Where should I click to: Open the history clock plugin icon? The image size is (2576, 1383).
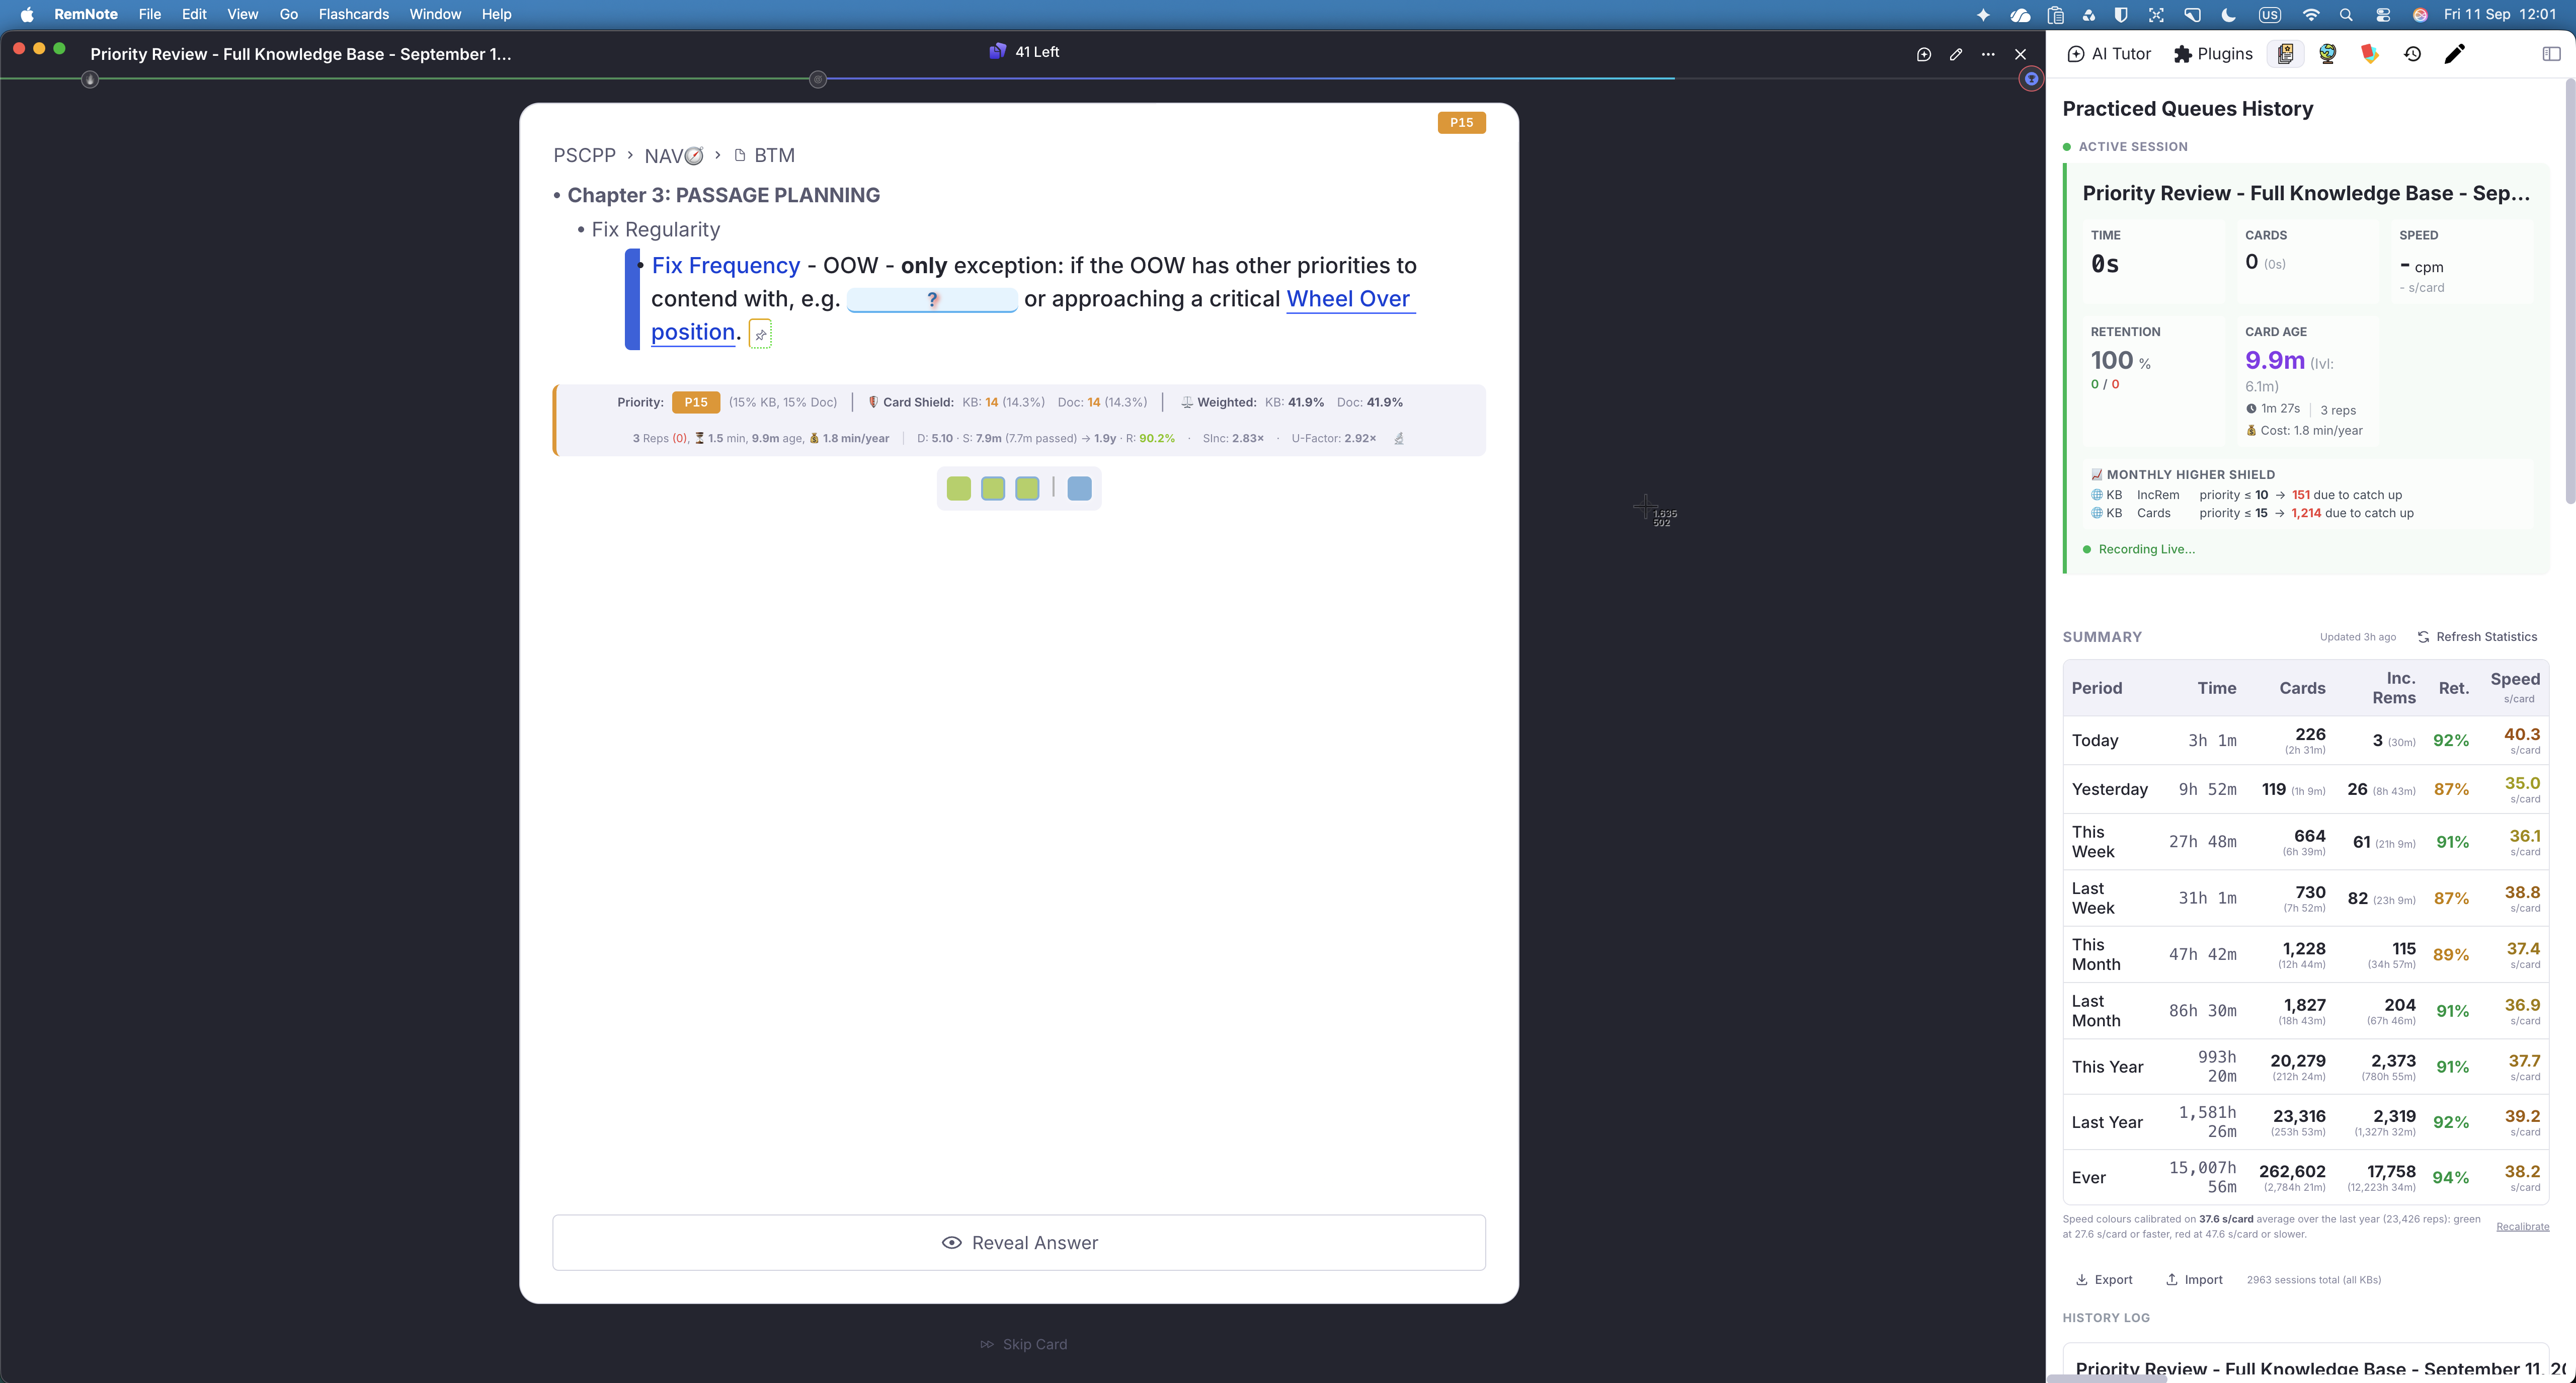point(2412,54)
